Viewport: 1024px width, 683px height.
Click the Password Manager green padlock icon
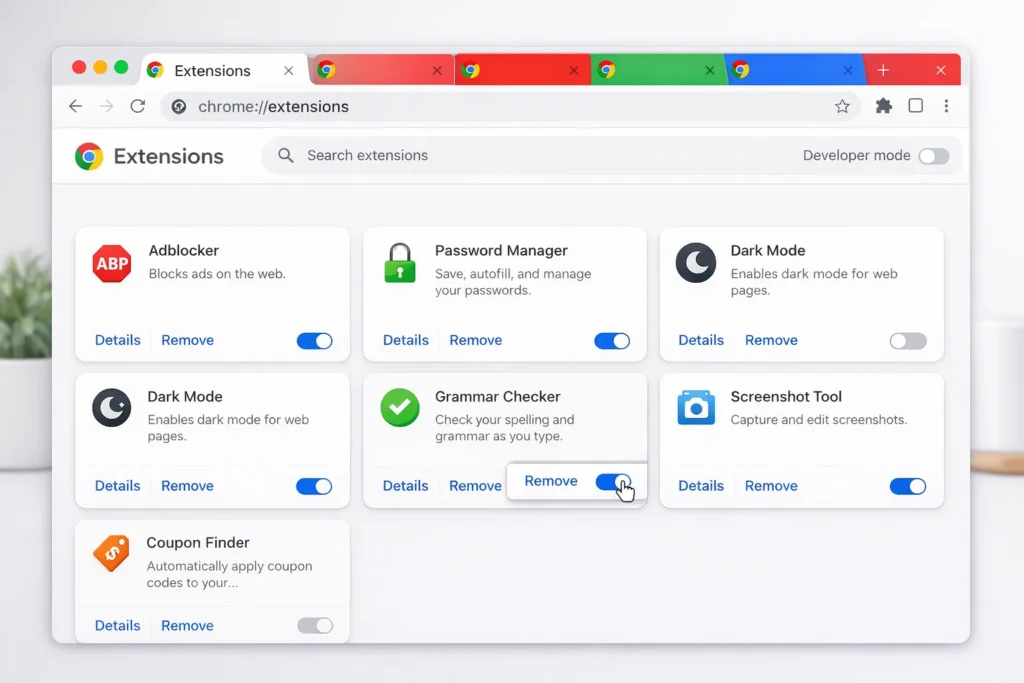(x=400, y=264)
